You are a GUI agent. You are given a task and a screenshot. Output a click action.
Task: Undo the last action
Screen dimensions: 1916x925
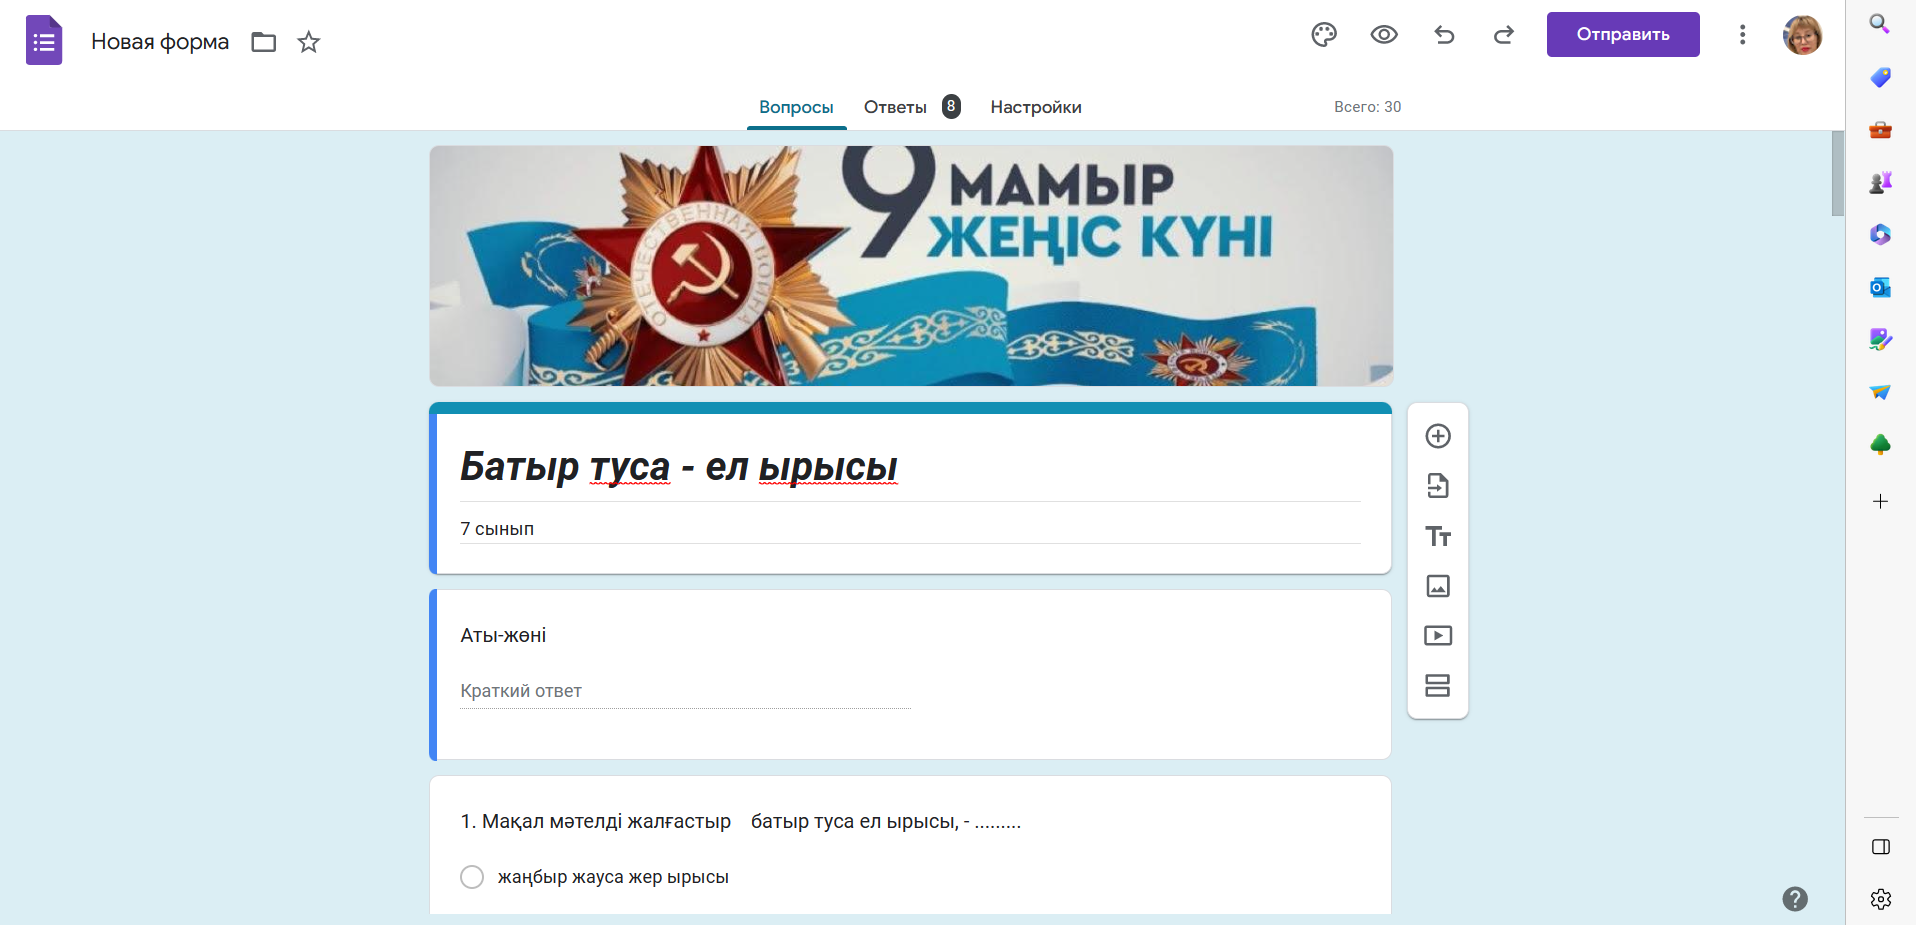point(1444,35)
